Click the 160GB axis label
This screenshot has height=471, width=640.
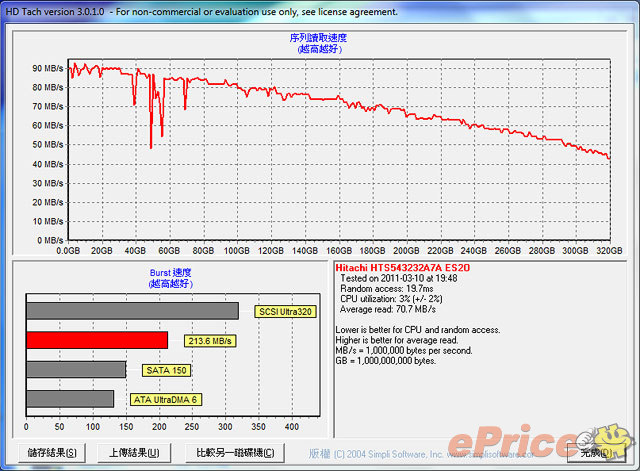[x=339, y=251]
